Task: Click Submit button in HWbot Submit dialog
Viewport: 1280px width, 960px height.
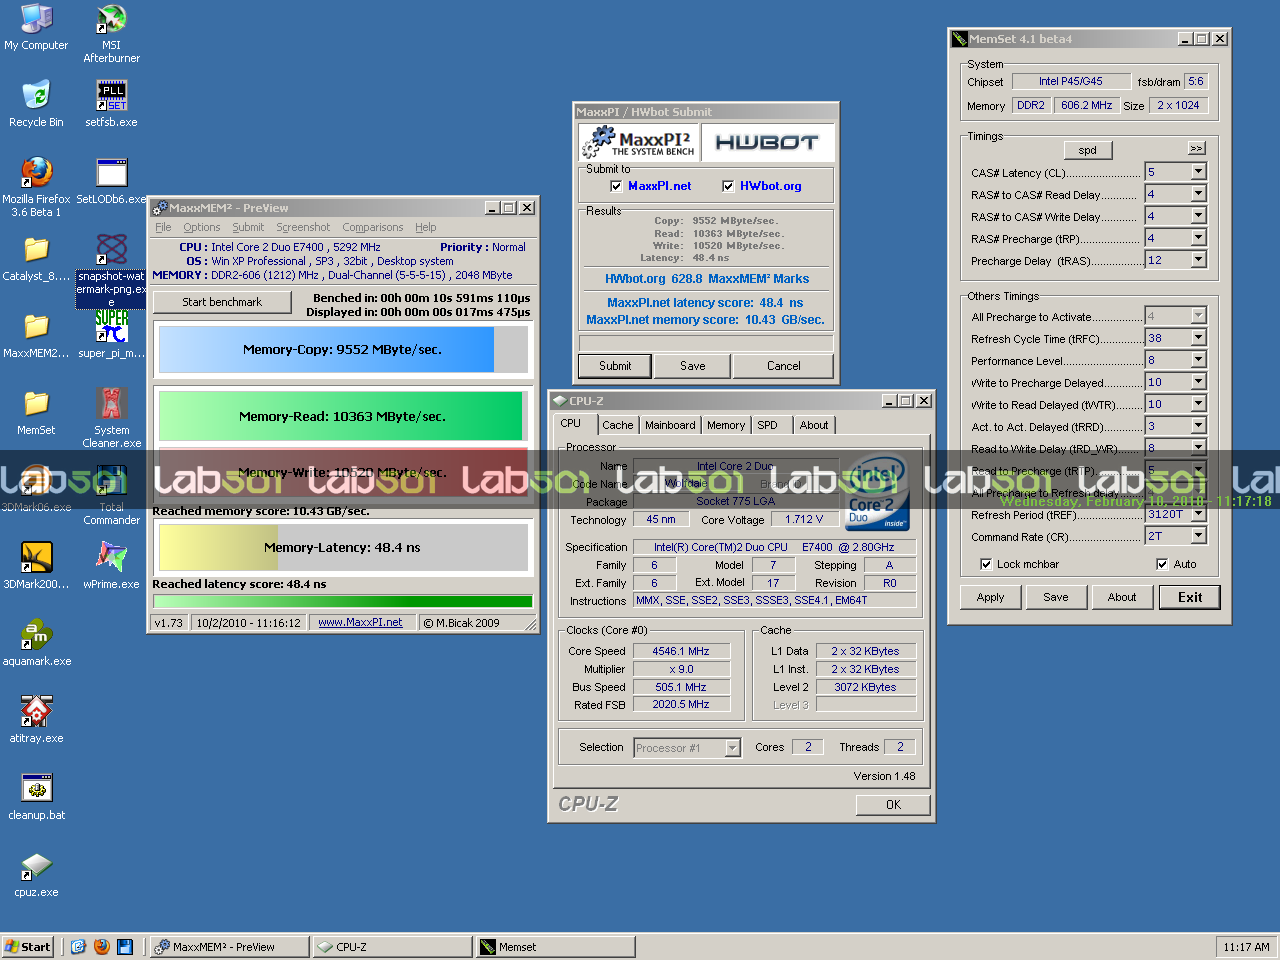Action: pyautogui.click(x=615, y=366)
